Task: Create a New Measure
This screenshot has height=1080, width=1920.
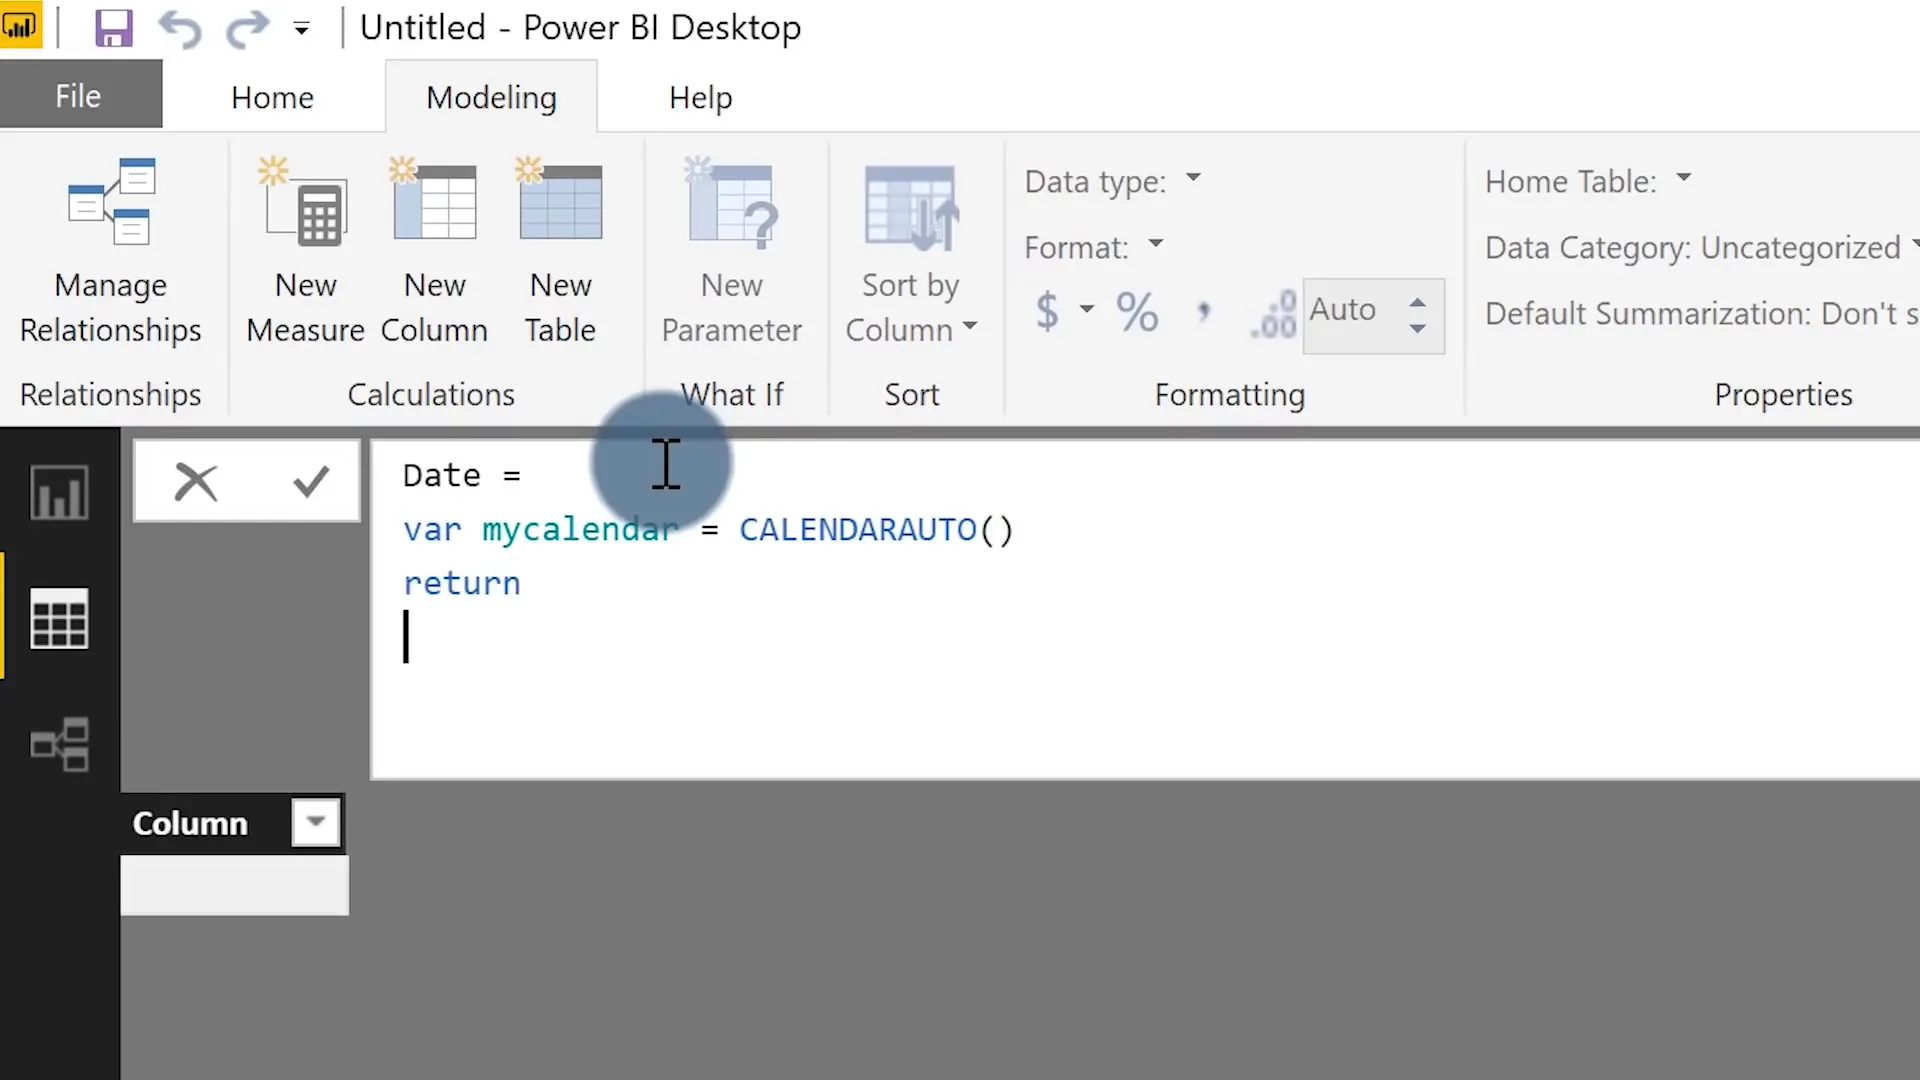Action: (305, 252)
